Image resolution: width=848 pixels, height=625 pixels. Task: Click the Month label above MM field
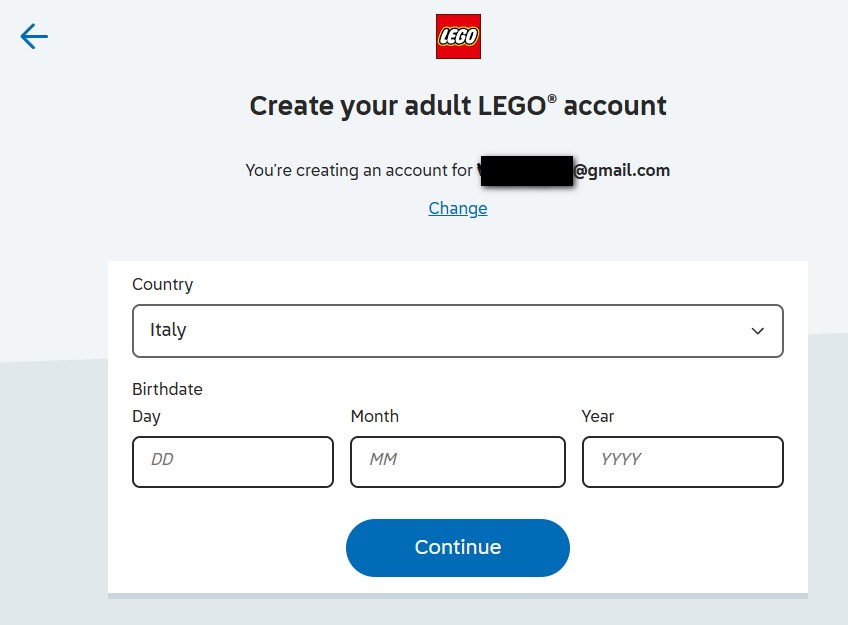coord(374,416)
